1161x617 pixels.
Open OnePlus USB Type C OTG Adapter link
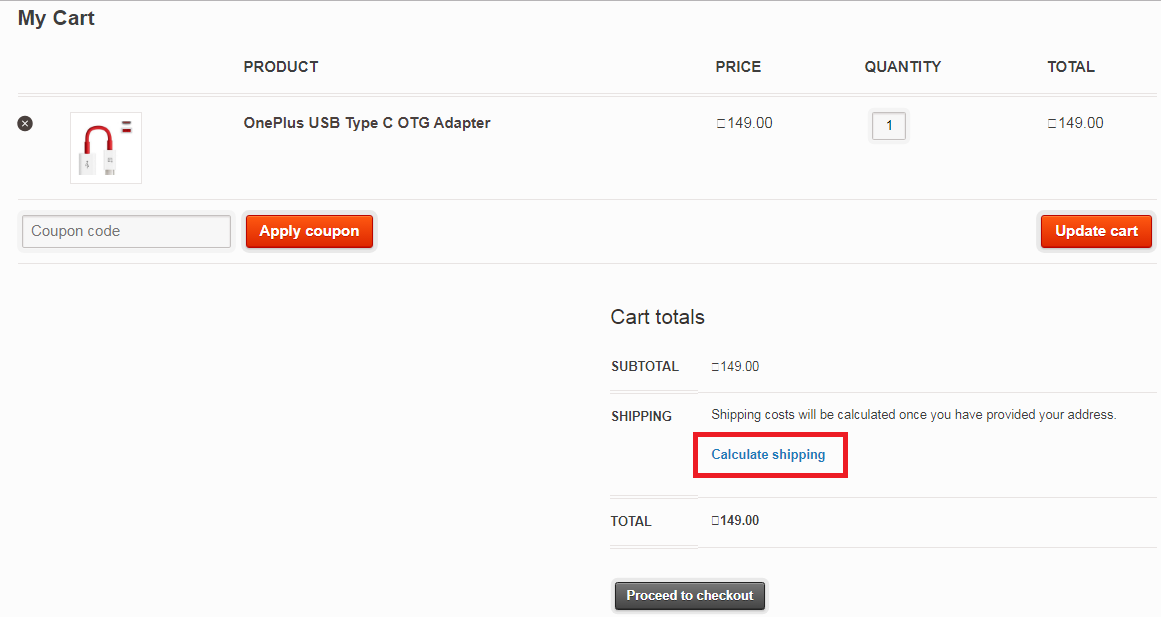click(x=367, y=123)
